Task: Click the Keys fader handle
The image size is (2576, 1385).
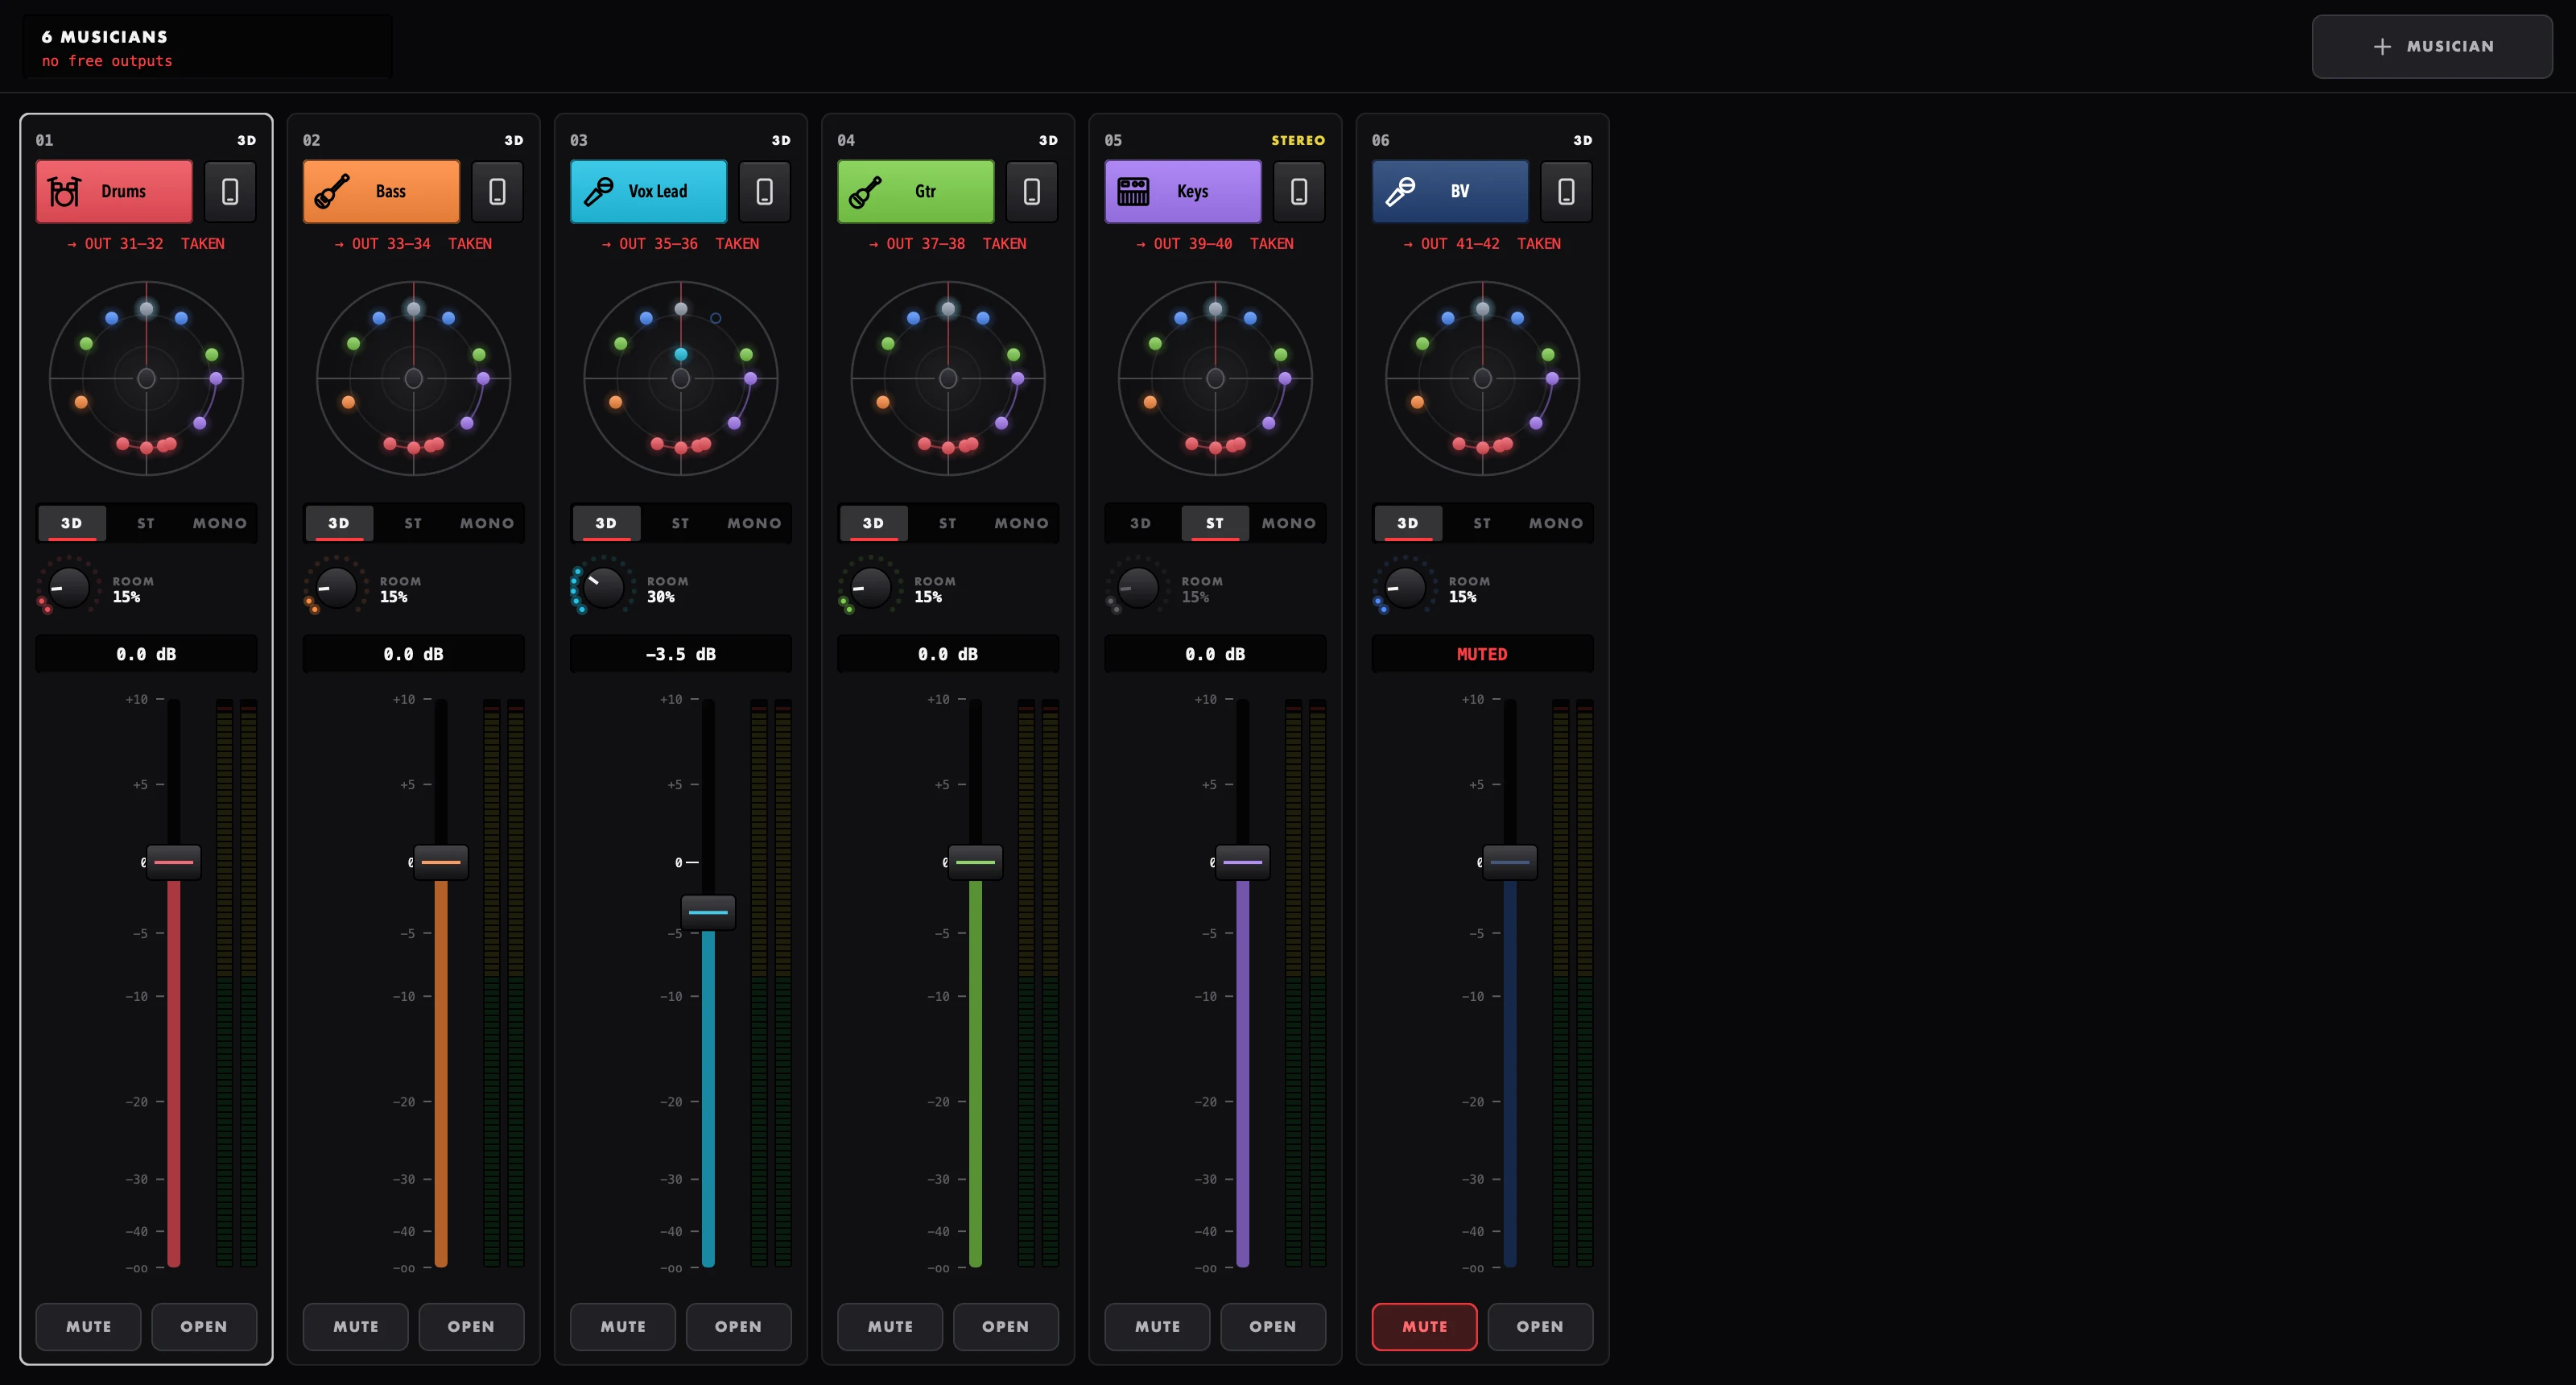Action: (1243, 862)
